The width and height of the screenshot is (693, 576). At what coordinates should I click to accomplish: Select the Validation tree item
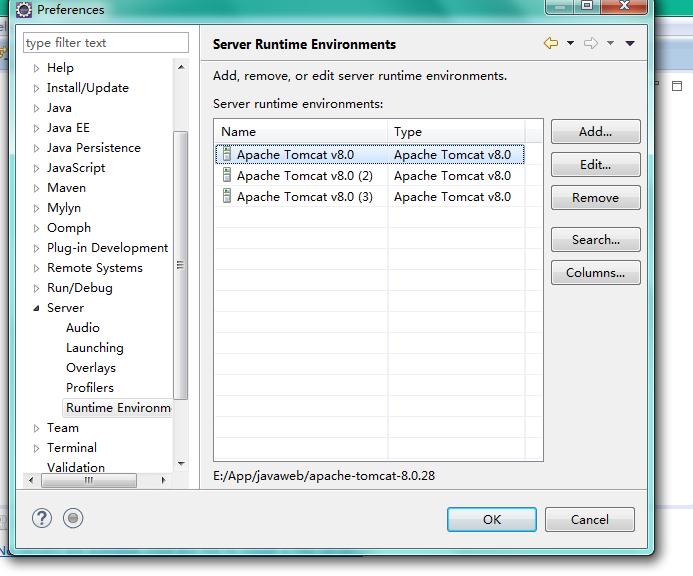point(76,467)
